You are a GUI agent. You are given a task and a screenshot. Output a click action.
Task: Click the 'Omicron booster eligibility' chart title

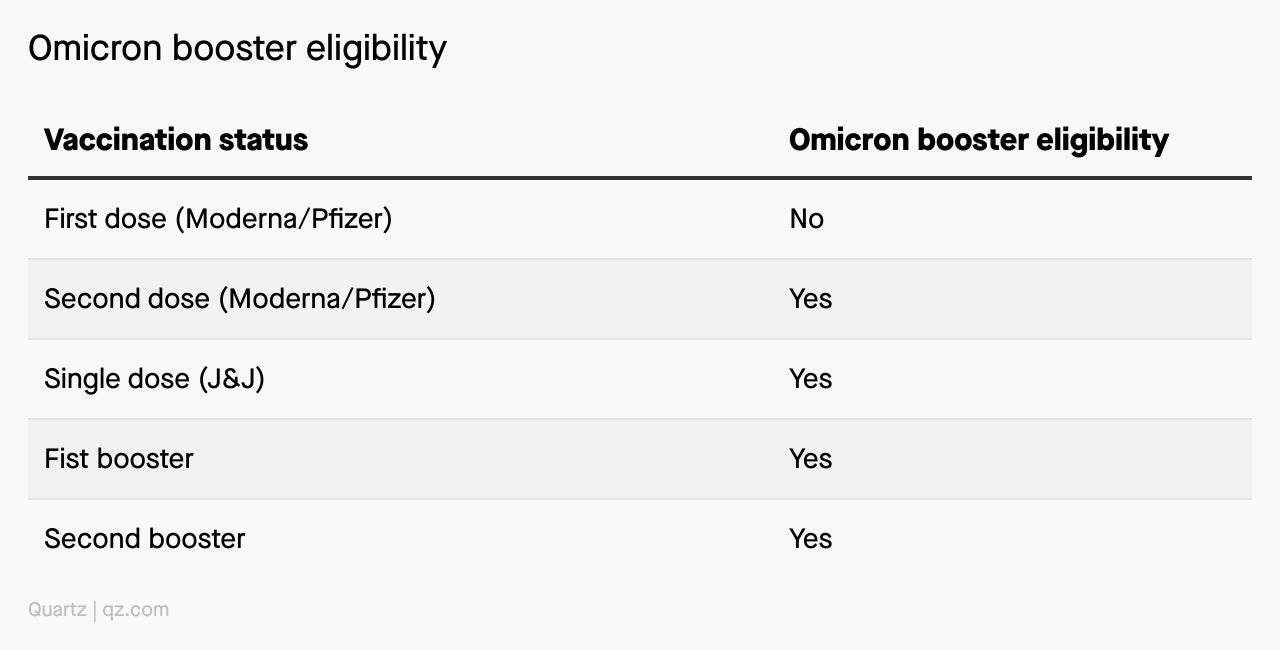click(x=237, y=48)
